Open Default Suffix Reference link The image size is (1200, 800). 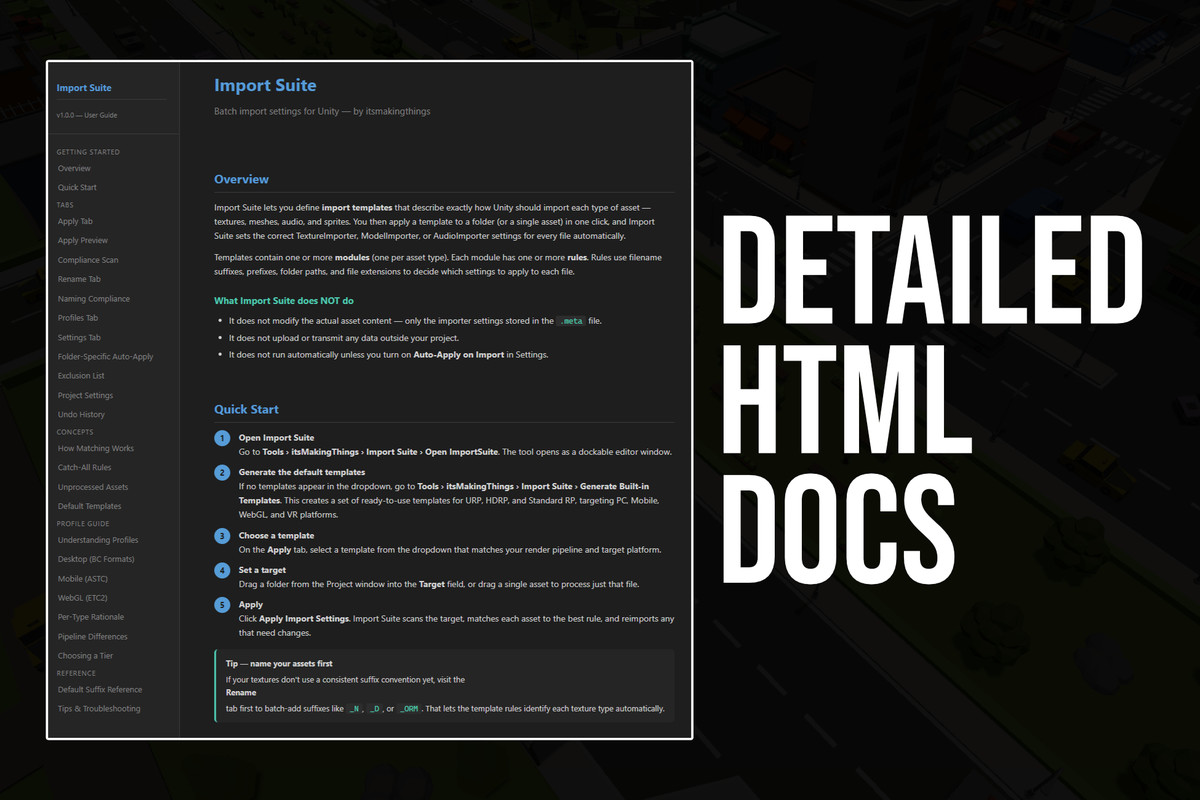100,689
